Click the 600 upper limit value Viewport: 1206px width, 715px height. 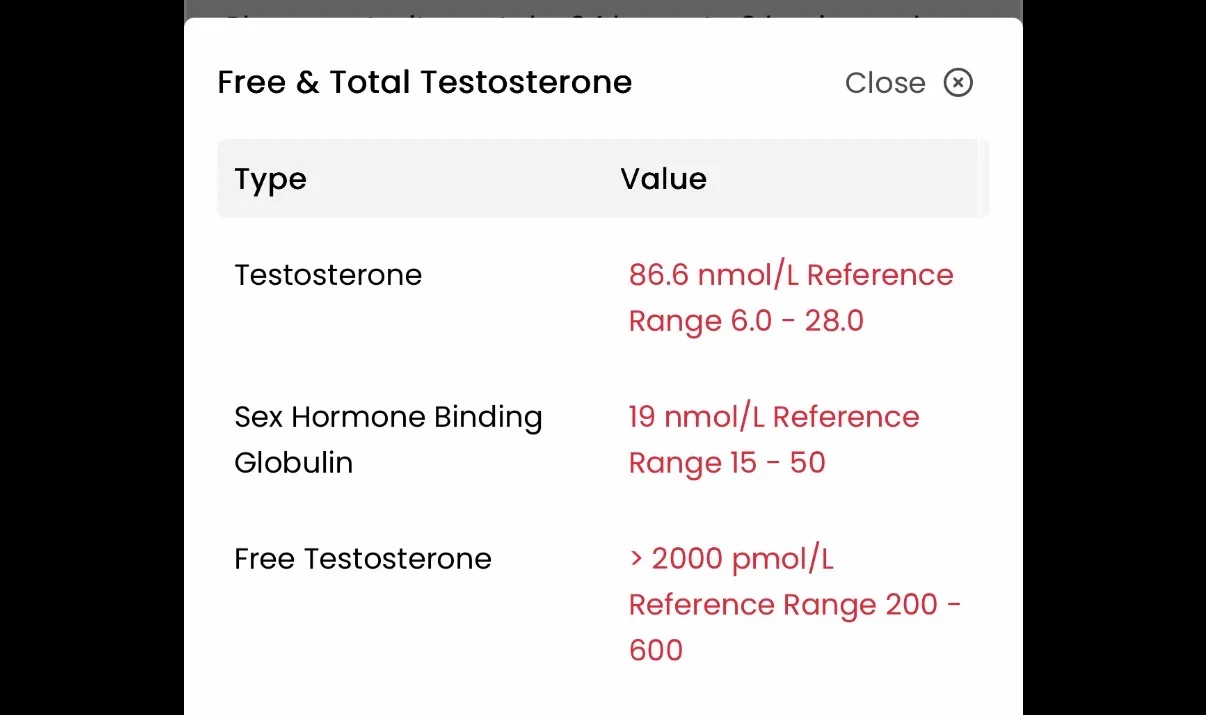656,651
